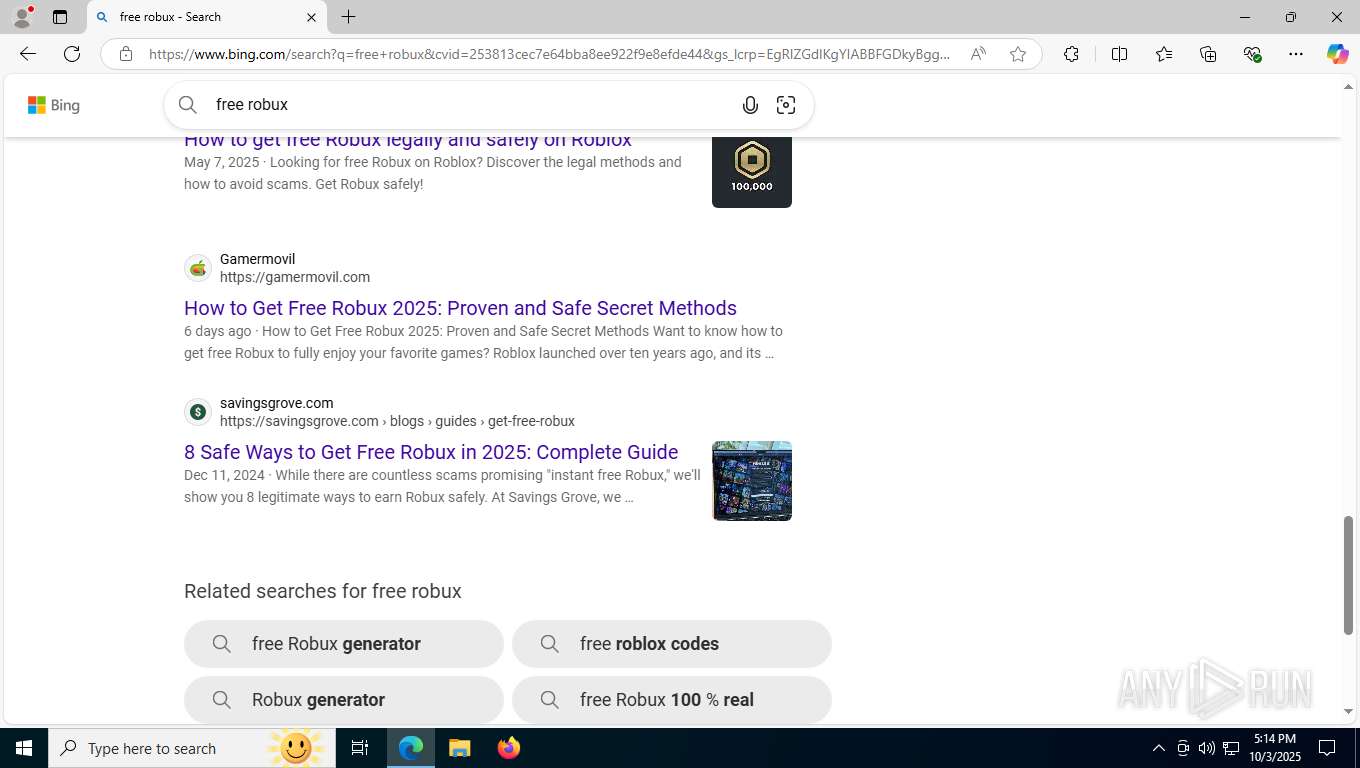The width and height of the screenshot is (1360, 768).
Task: Reload the page with the Refresh icon
Action: [x=72, y=54]
